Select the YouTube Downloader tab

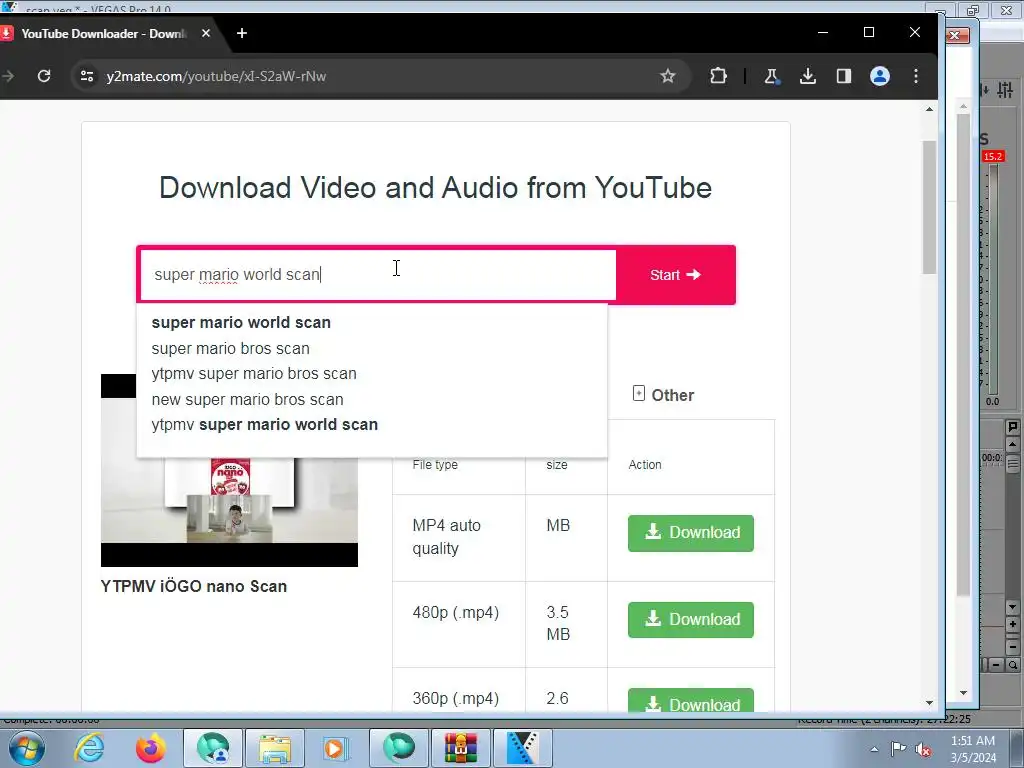(x=104, y=33)
